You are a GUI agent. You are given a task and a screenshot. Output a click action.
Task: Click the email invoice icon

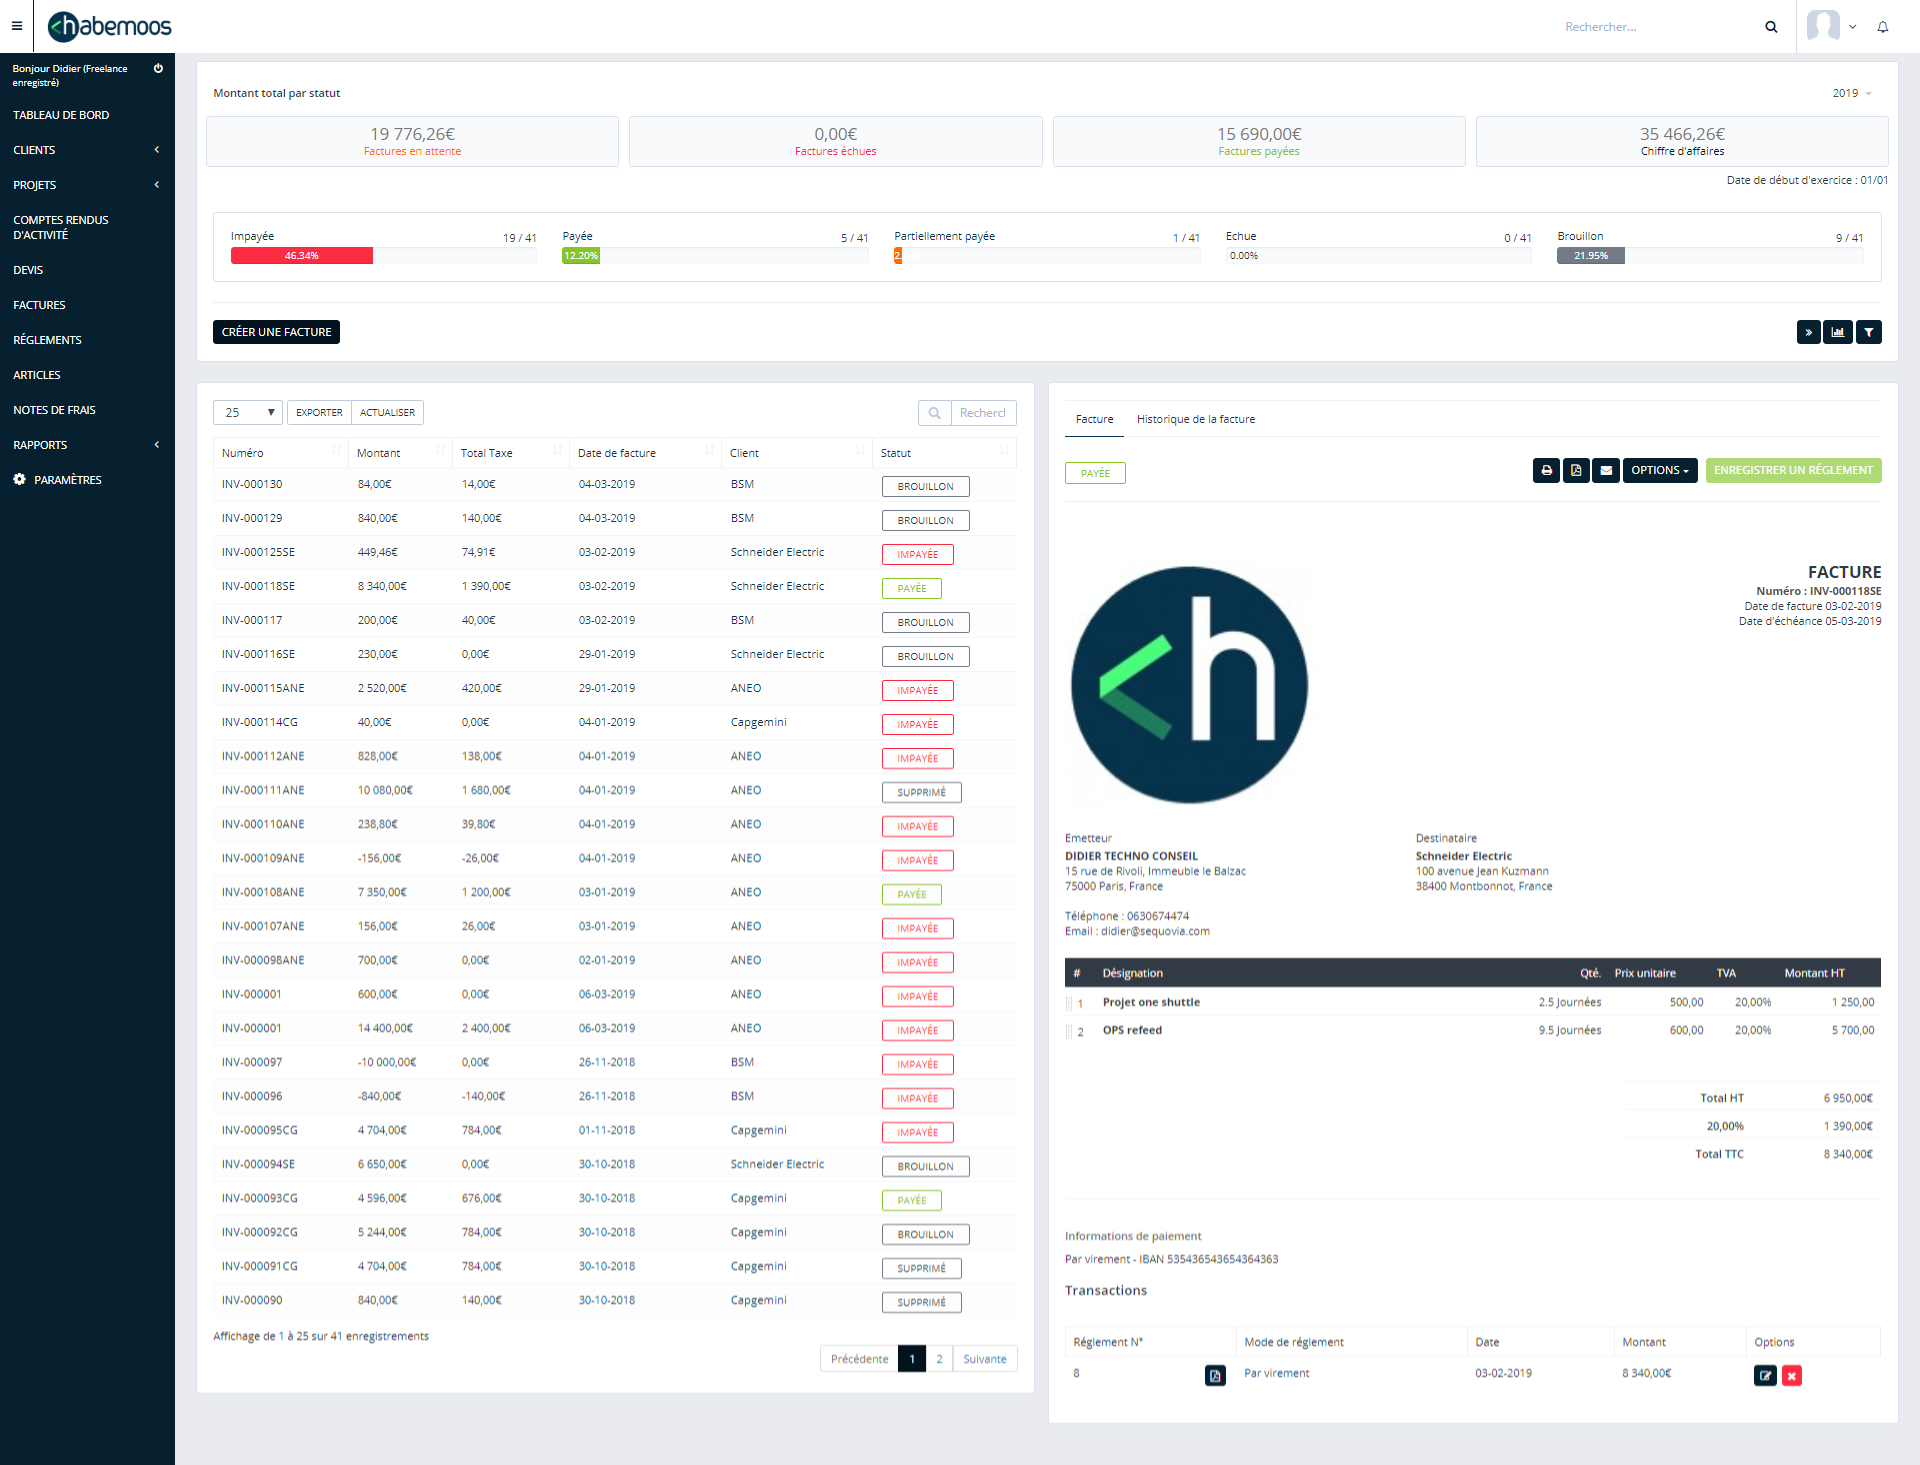1605,469
